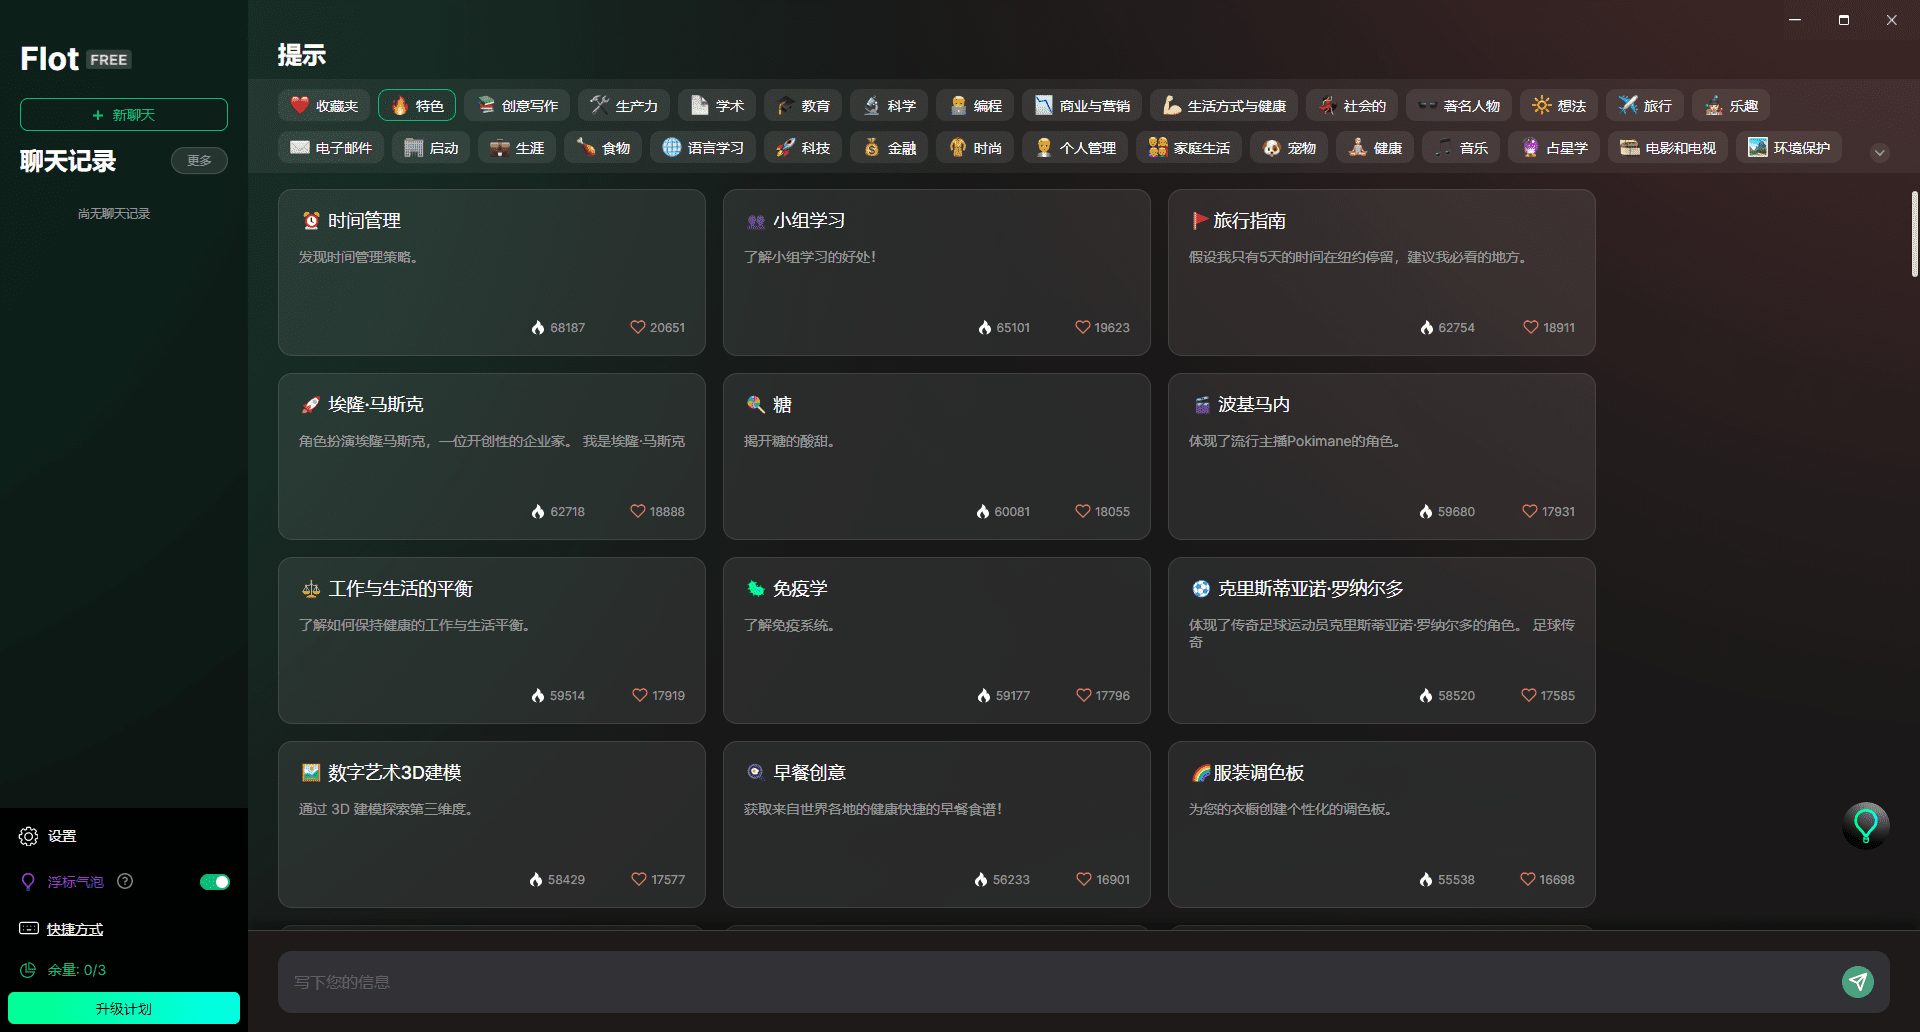Open the 创意写作 category tab
This screenshot has height=1032, width=1920.
point(517,105)
